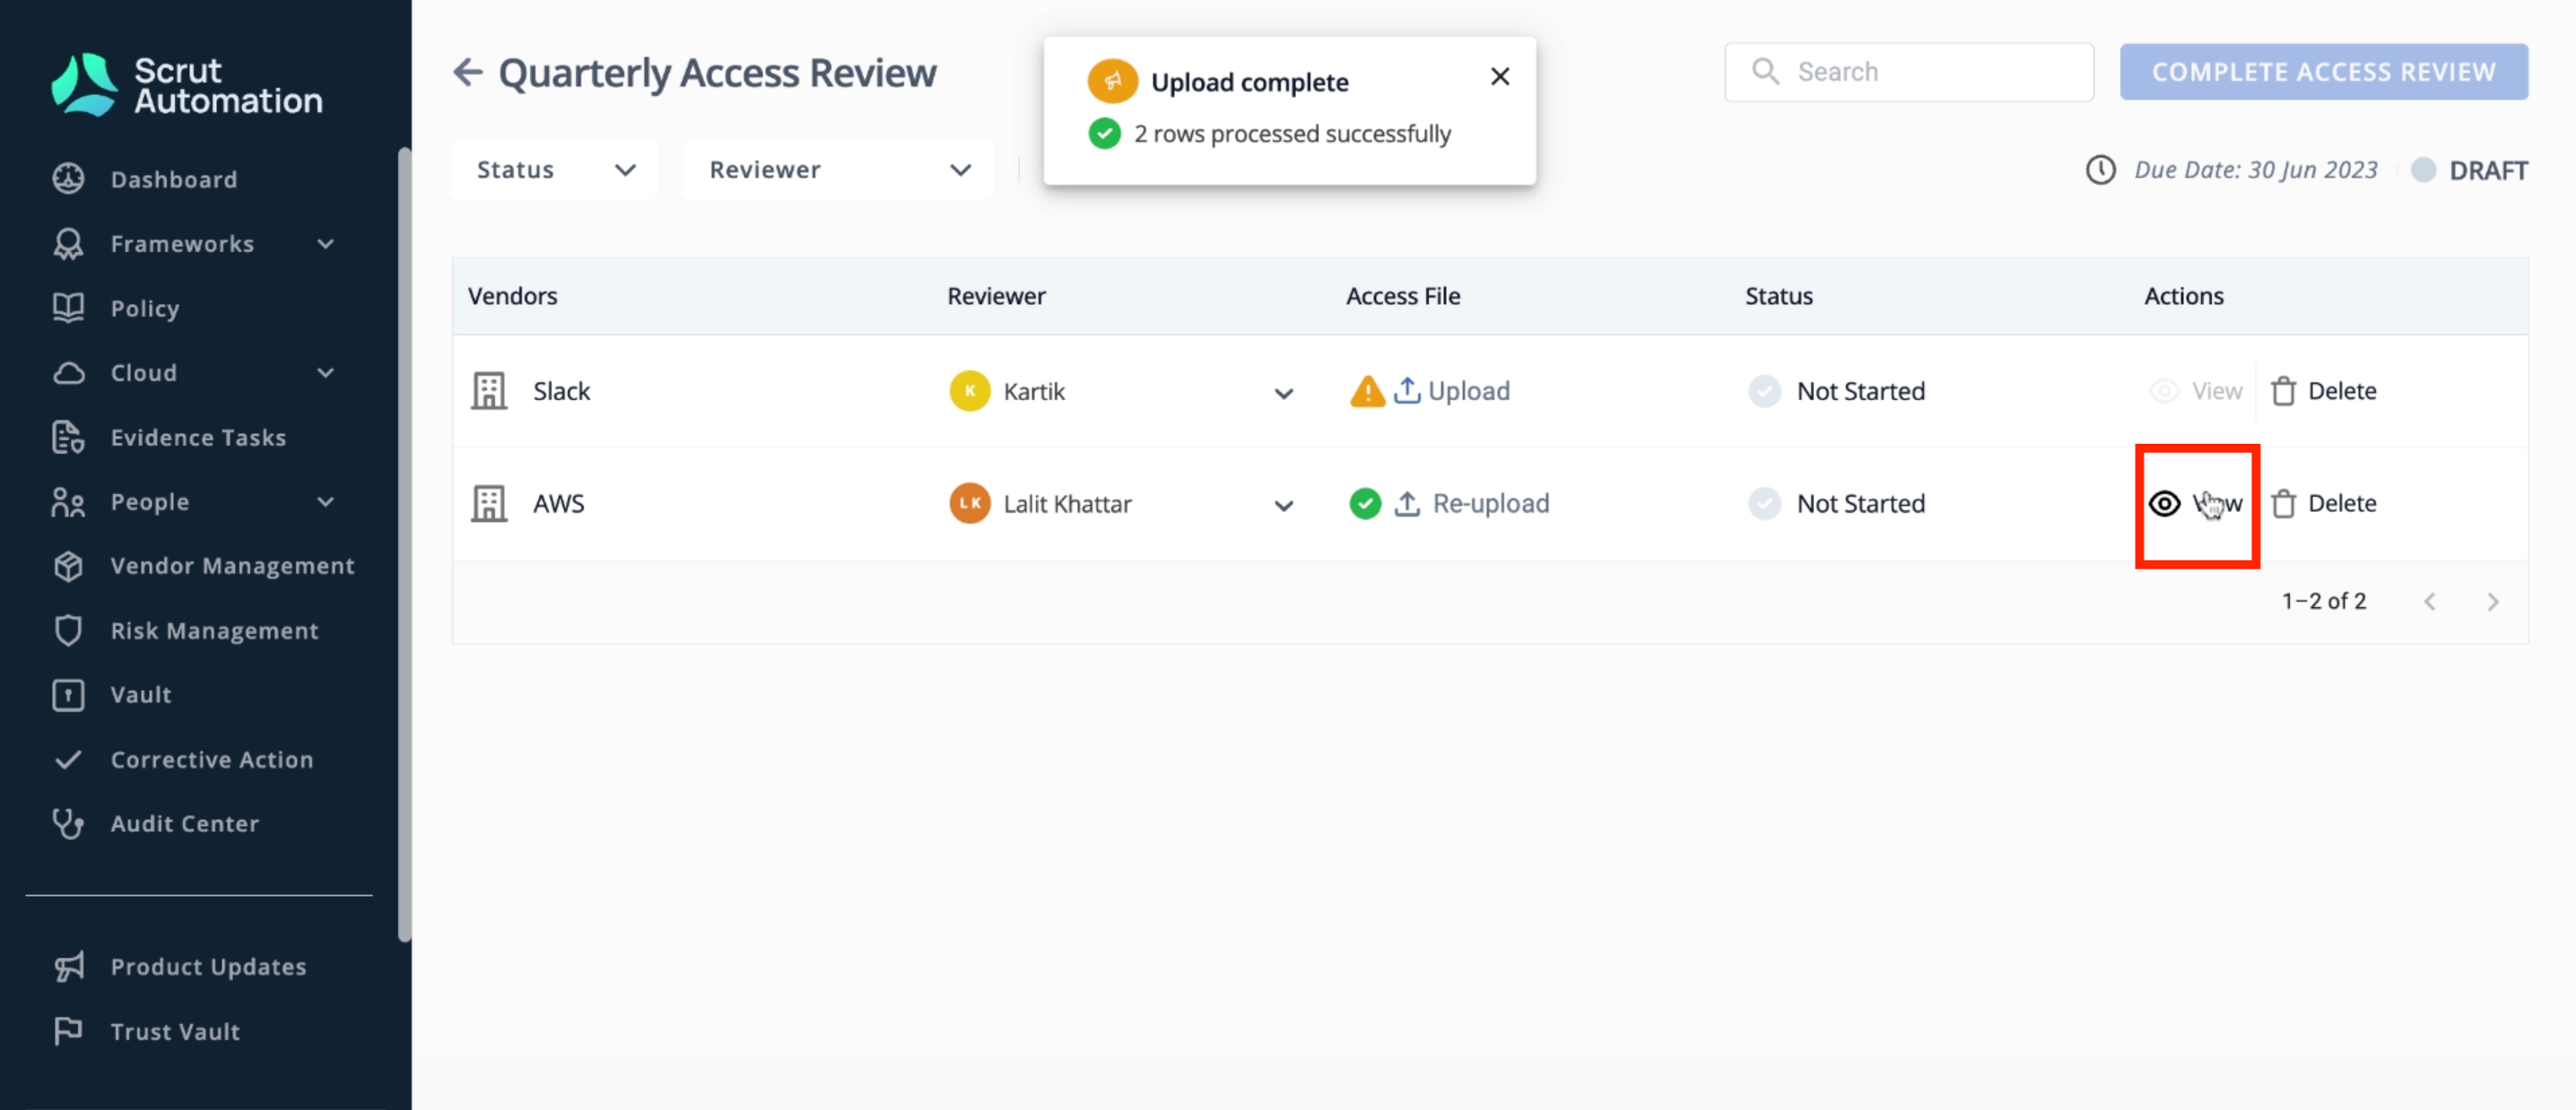Click the Evidence Tasks document icon

tap(68, 437)
